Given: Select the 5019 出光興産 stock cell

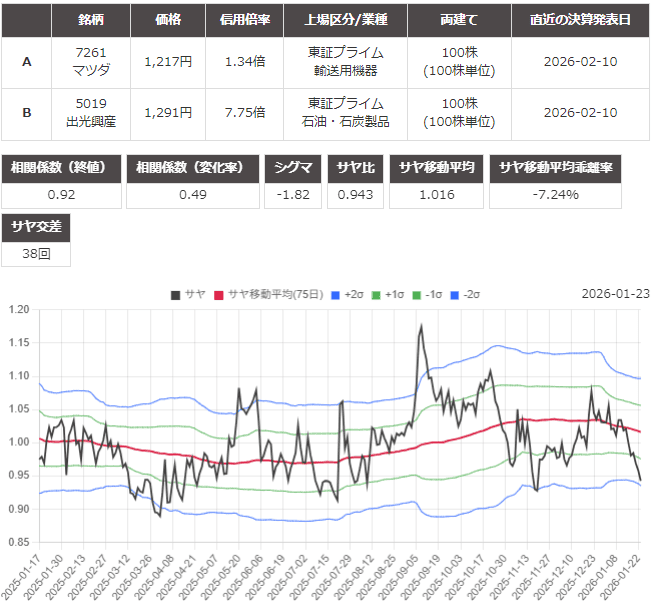Looking at the screenshot, I should pyautogui.click(x=90, y=113).
